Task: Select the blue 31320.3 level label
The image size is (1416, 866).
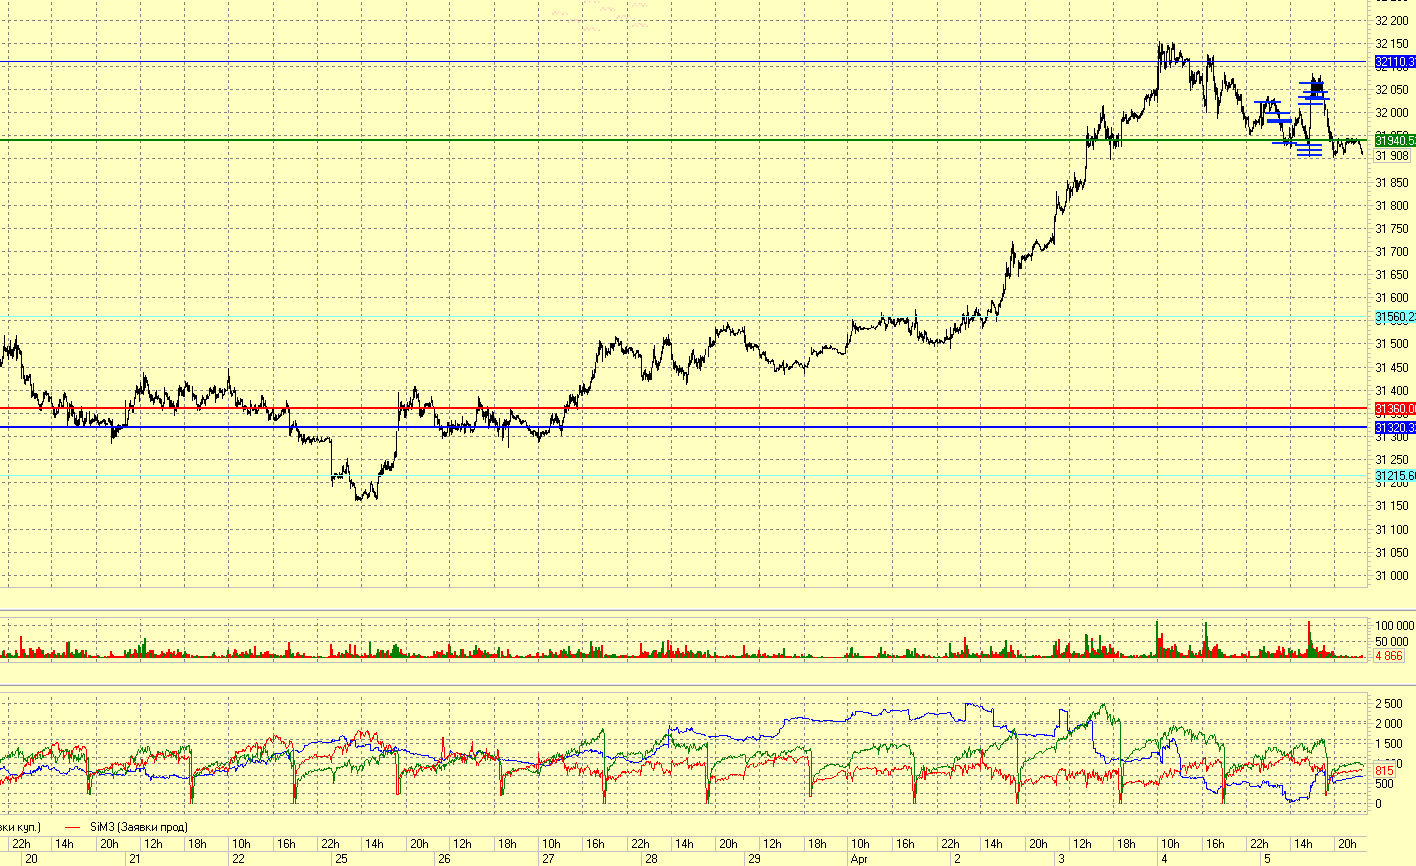Action: pyautogui.click(x=1395, y=428)
